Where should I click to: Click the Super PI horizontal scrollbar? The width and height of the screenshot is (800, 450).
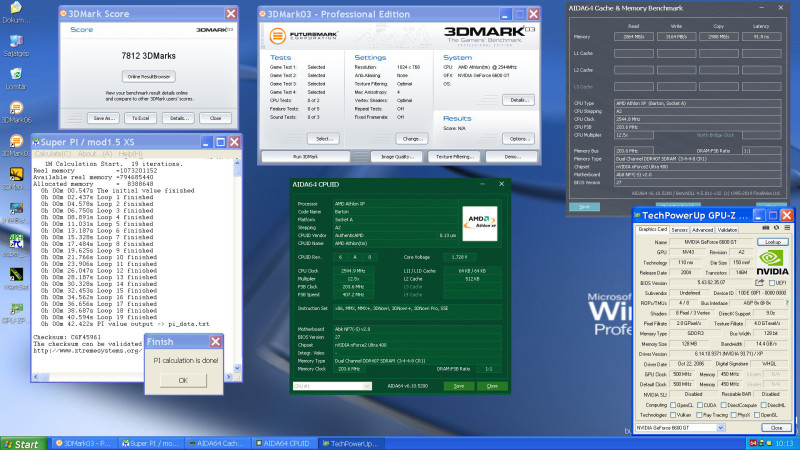[134, 377]
